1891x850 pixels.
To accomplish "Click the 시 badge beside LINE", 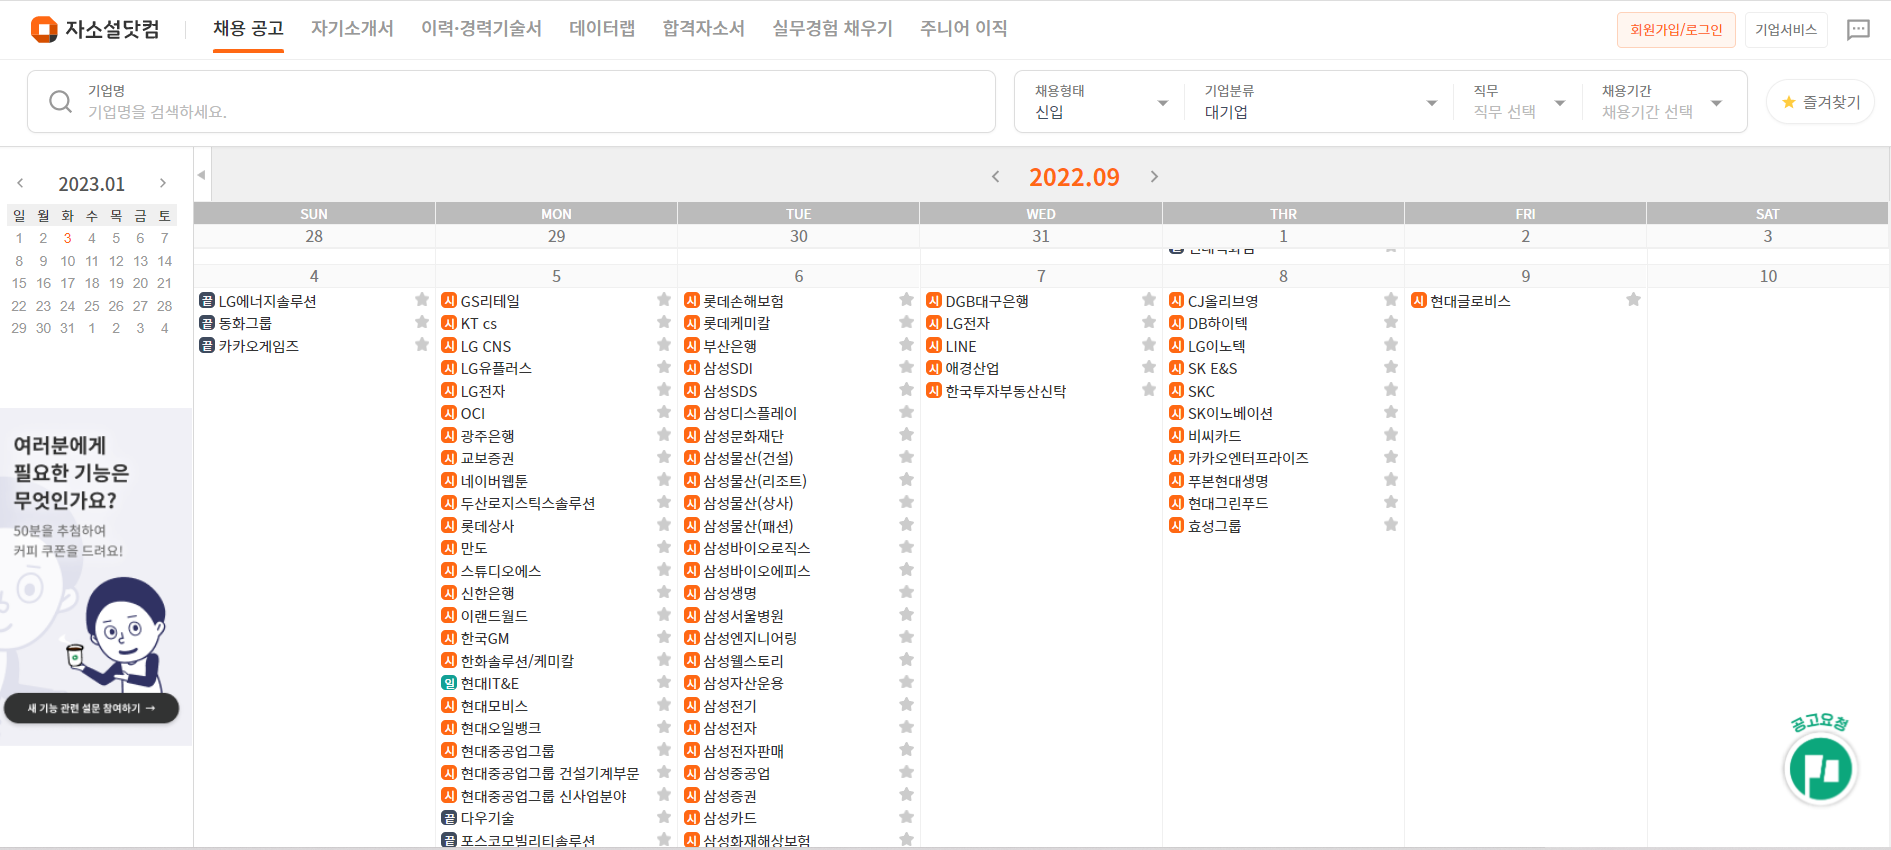I will (934, 345).
